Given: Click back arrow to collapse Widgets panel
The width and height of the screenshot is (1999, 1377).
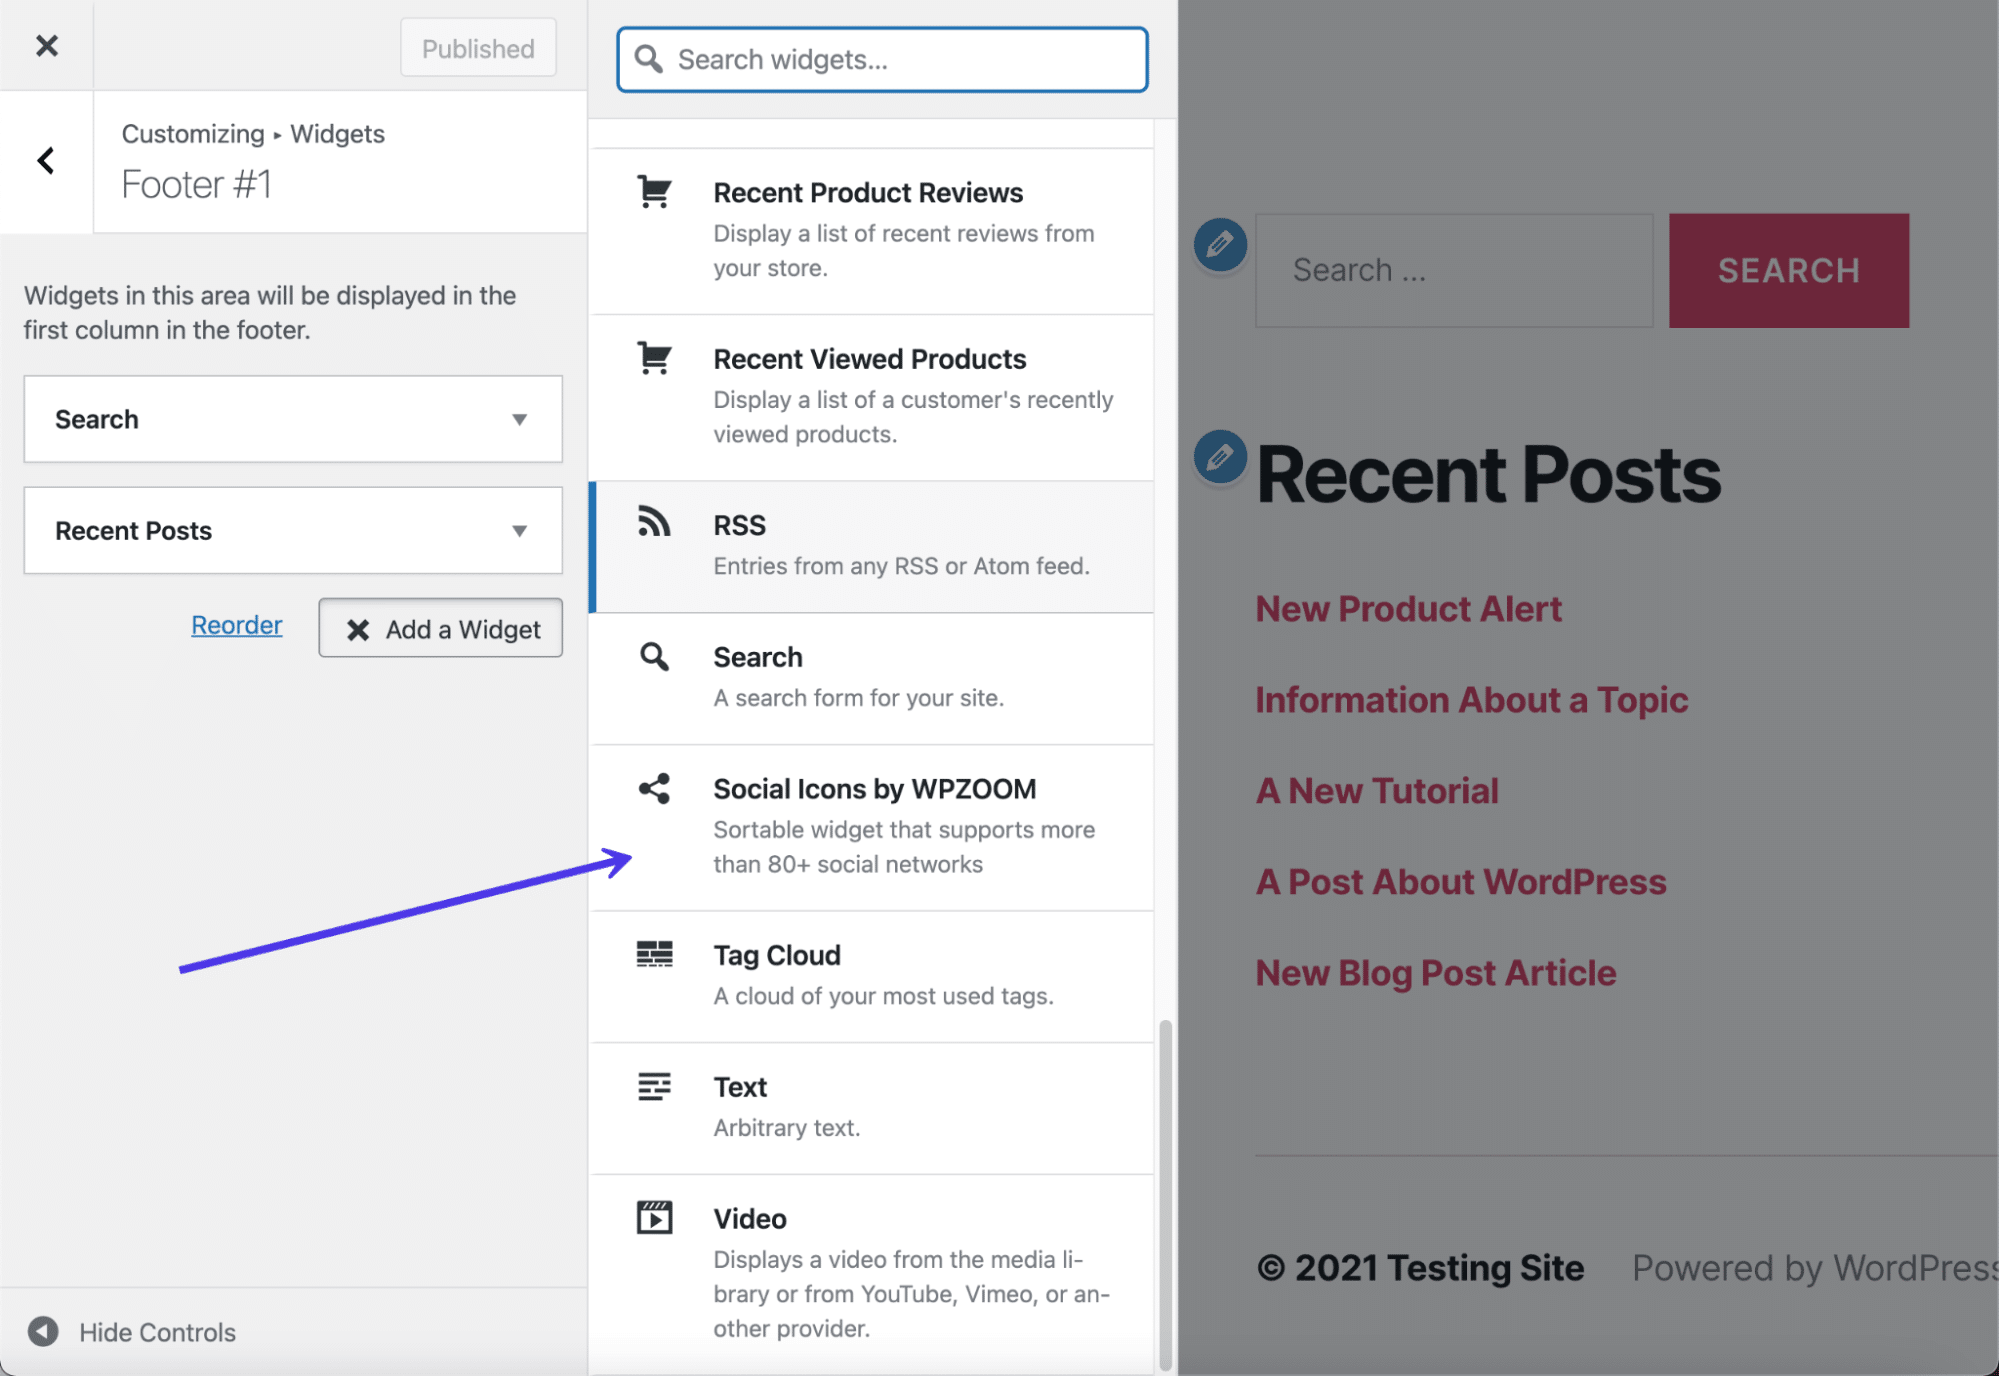Looking at the screenshot, I should (44, 161).
